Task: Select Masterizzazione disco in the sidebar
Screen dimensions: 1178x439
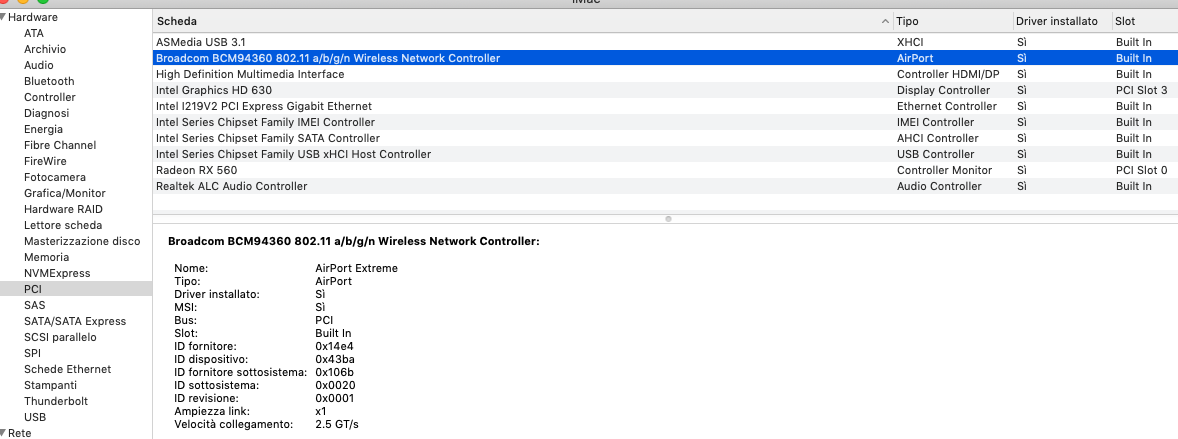Action: pyautogui.click(x=82, y=241)
